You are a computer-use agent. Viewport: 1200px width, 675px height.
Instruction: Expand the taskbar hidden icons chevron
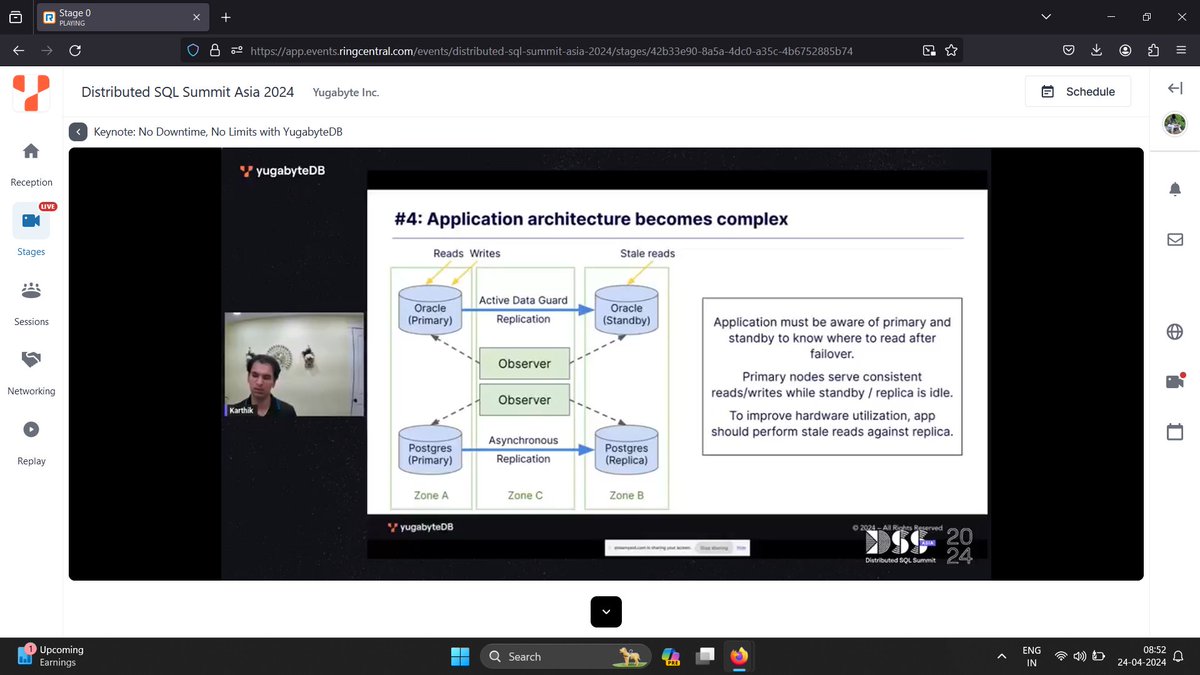pos(1001,656)
